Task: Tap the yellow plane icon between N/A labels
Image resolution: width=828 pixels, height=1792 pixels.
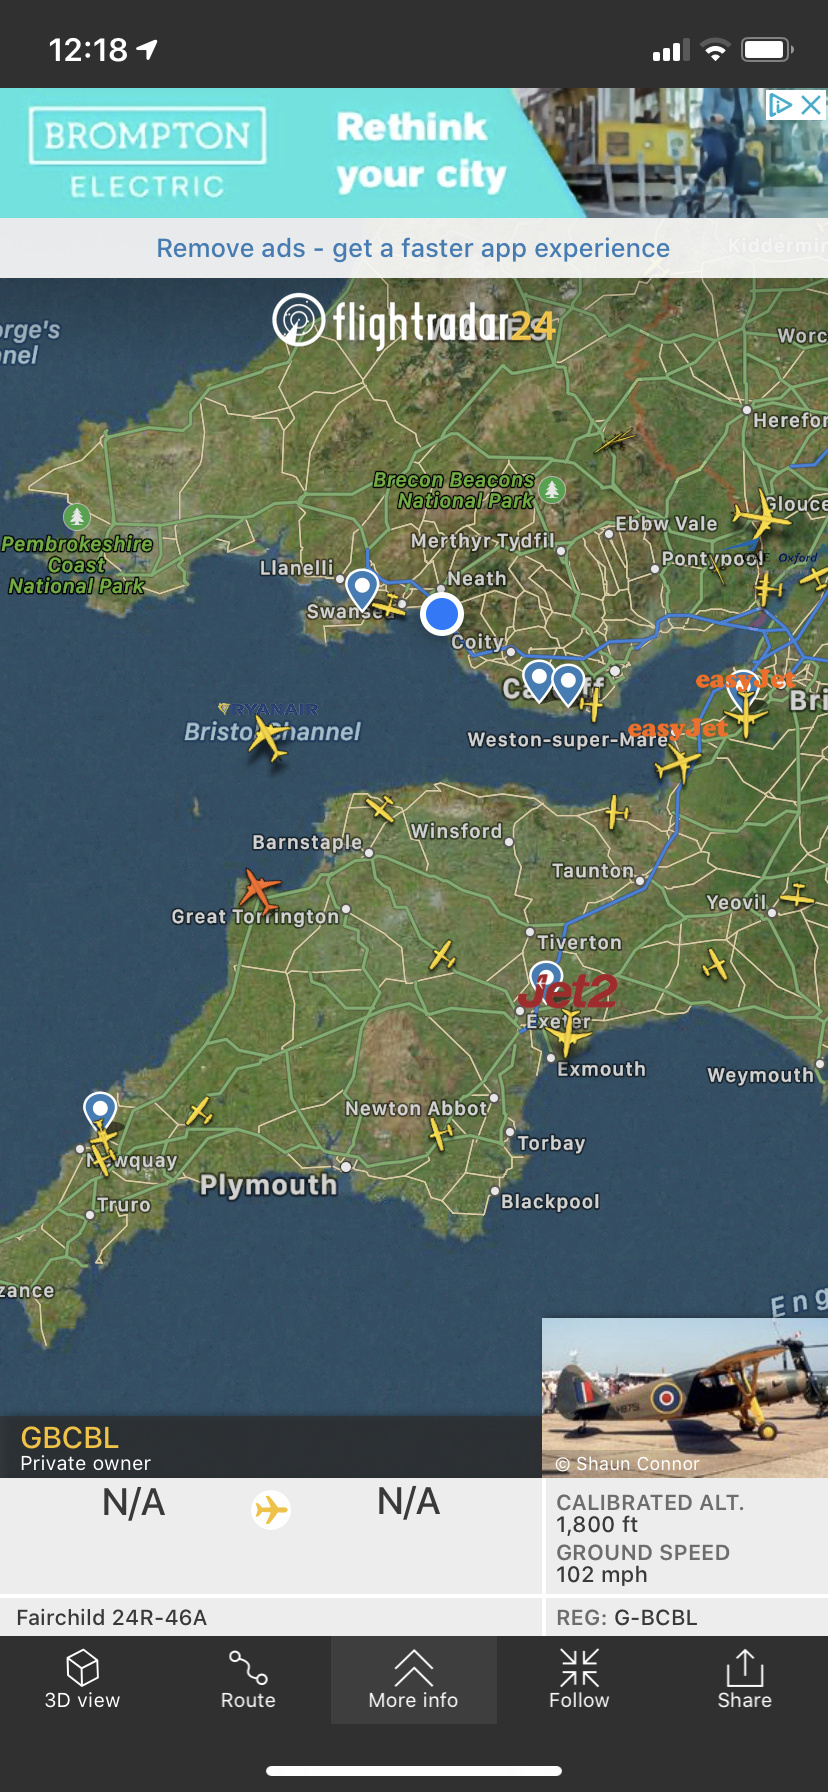Action: point(271,1509)
